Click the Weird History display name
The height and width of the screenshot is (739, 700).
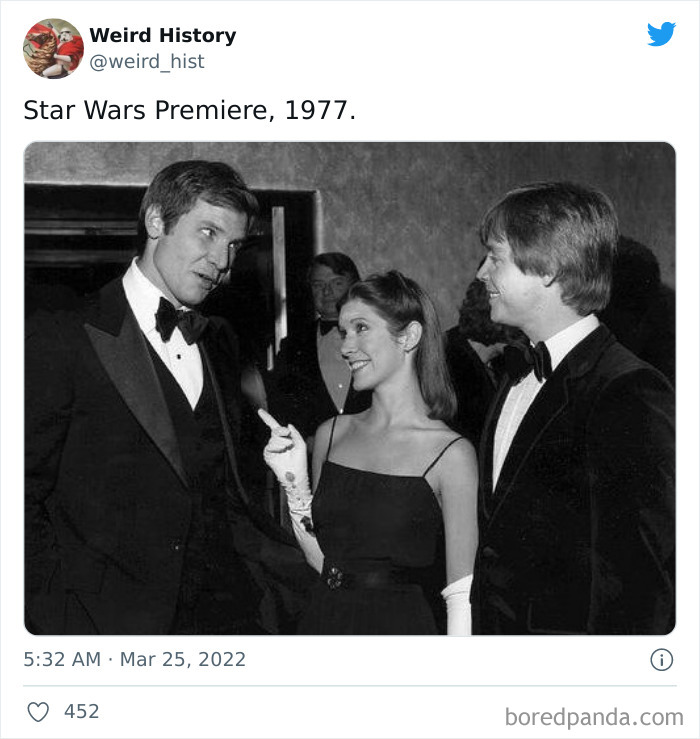(x=163, y=35)
